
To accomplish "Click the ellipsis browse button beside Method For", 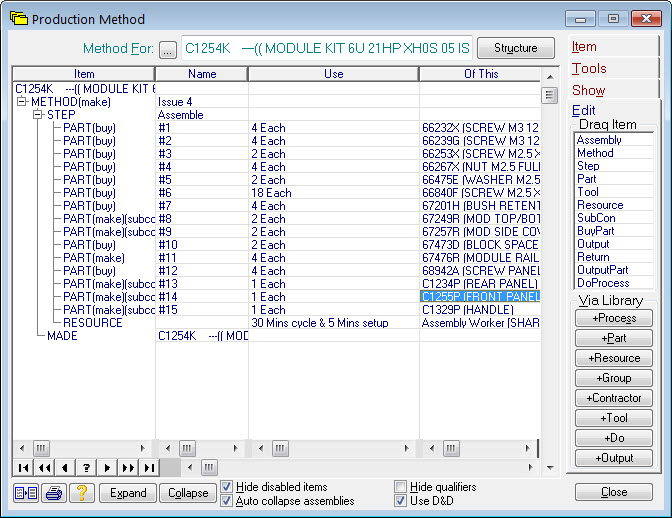I will pyautogui.click(x=168, y=50).
